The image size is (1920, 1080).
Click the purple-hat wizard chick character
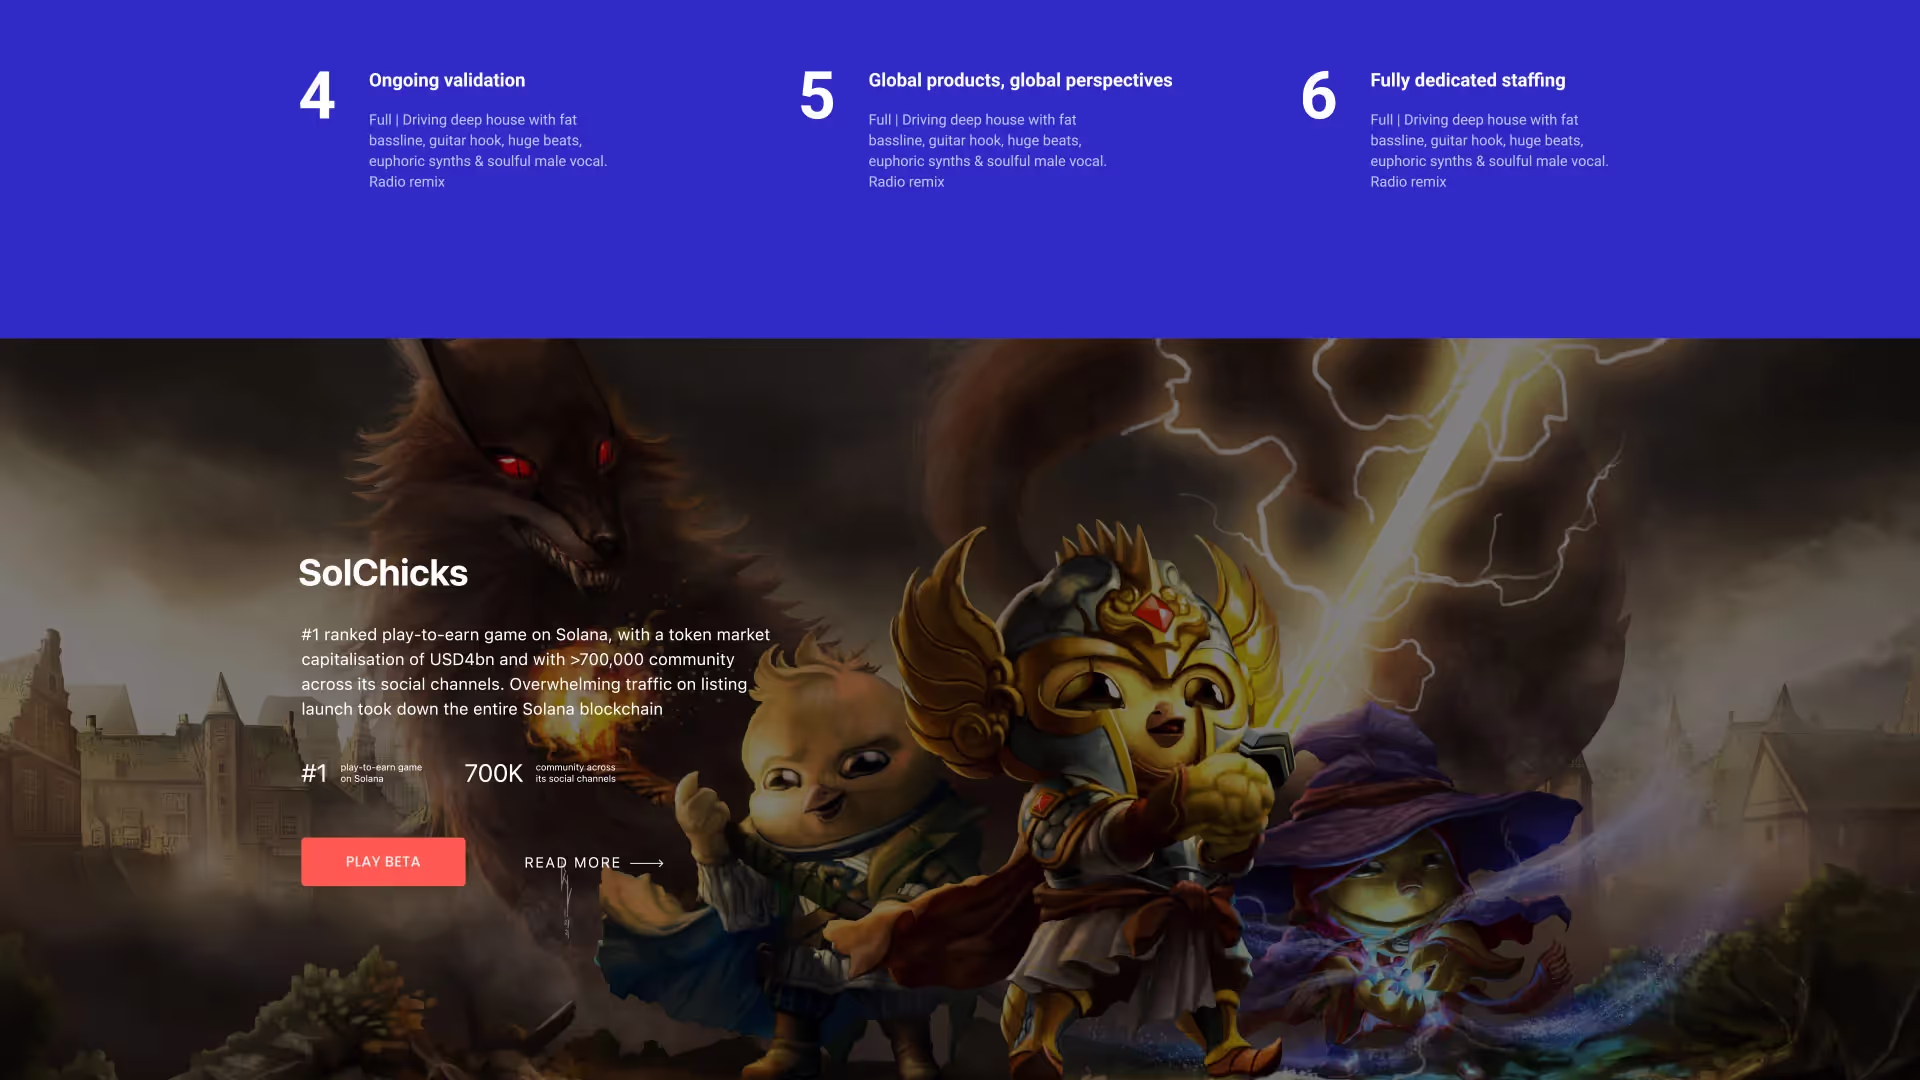coord(1420,880)
